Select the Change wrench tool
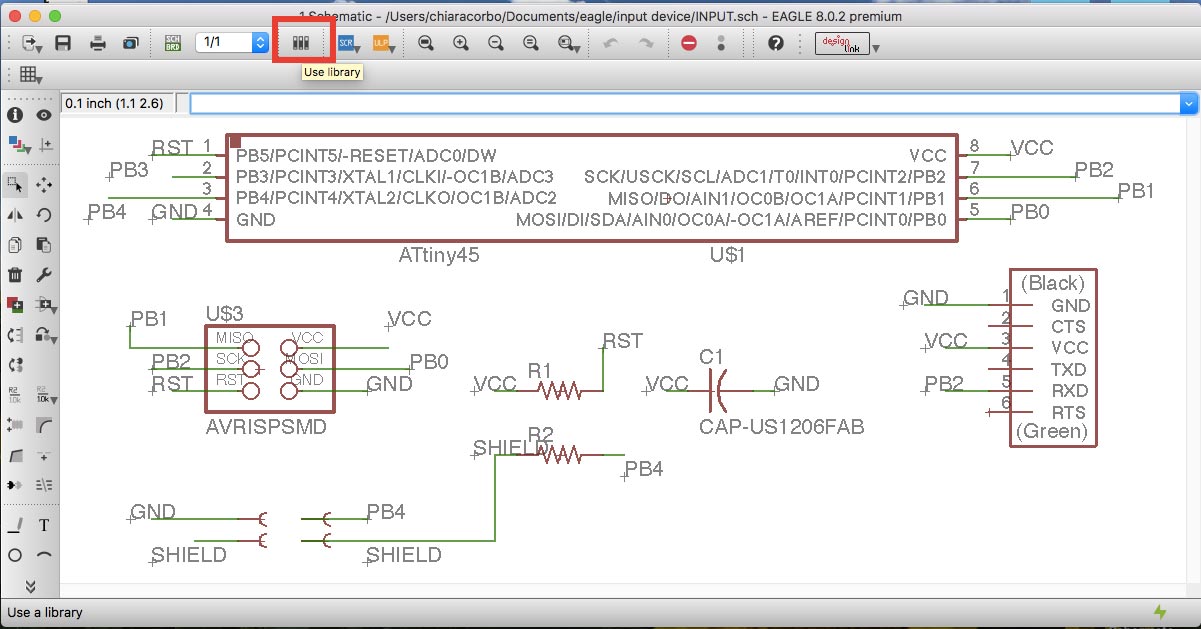 [44, 275]
